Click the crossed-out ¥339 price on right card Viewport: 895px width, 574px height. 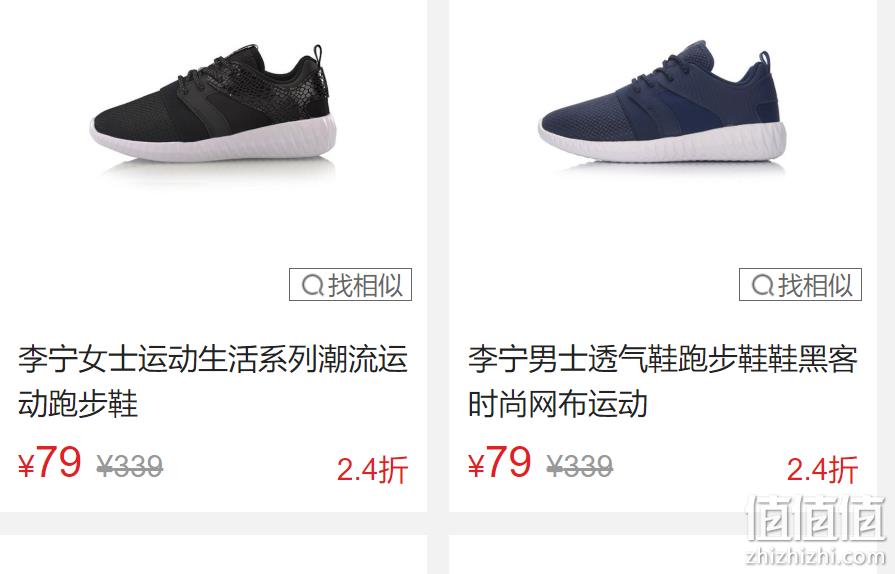[x=580, y=467]
